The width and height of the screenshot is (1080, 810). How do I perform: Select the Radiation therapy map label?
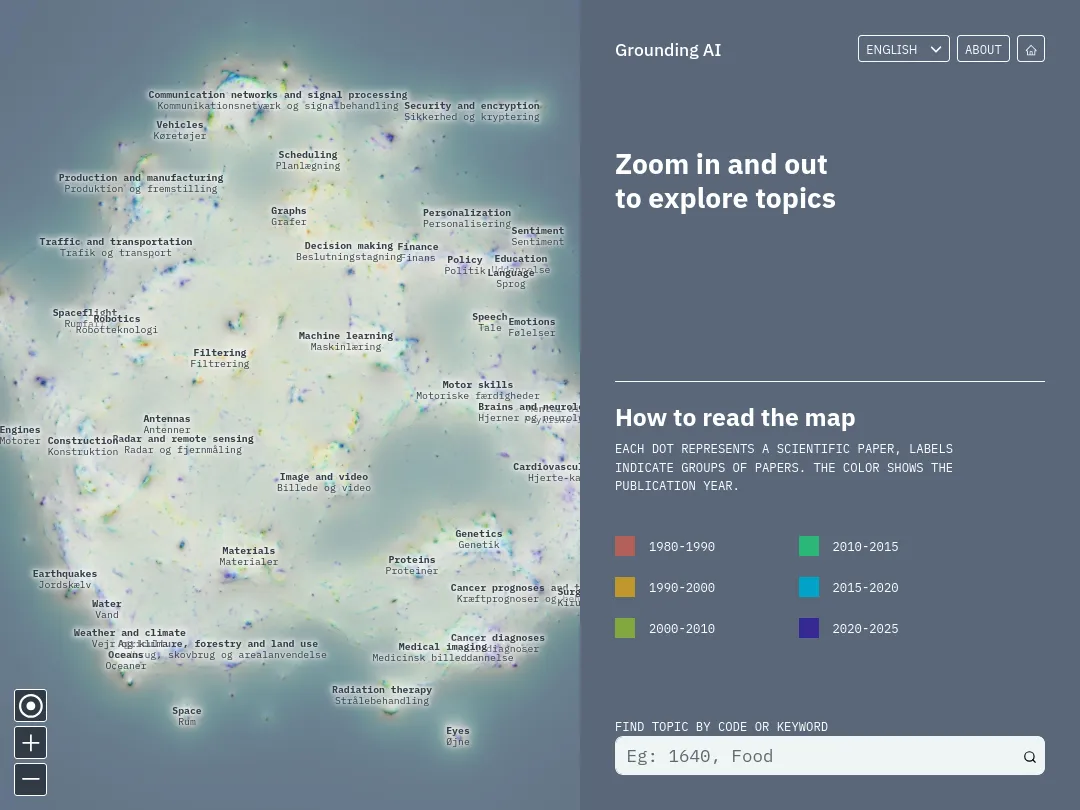[x=382, y=690]
